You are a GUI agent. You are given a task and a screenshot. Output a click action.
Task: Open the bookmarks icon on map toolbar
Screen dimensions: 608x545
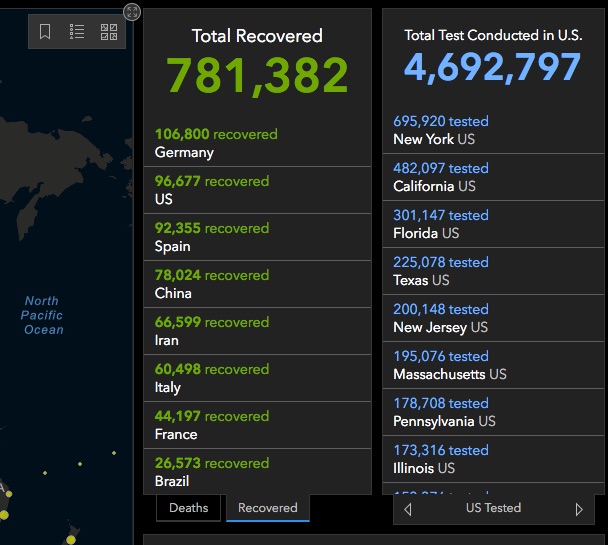click(x=45, y=31)
